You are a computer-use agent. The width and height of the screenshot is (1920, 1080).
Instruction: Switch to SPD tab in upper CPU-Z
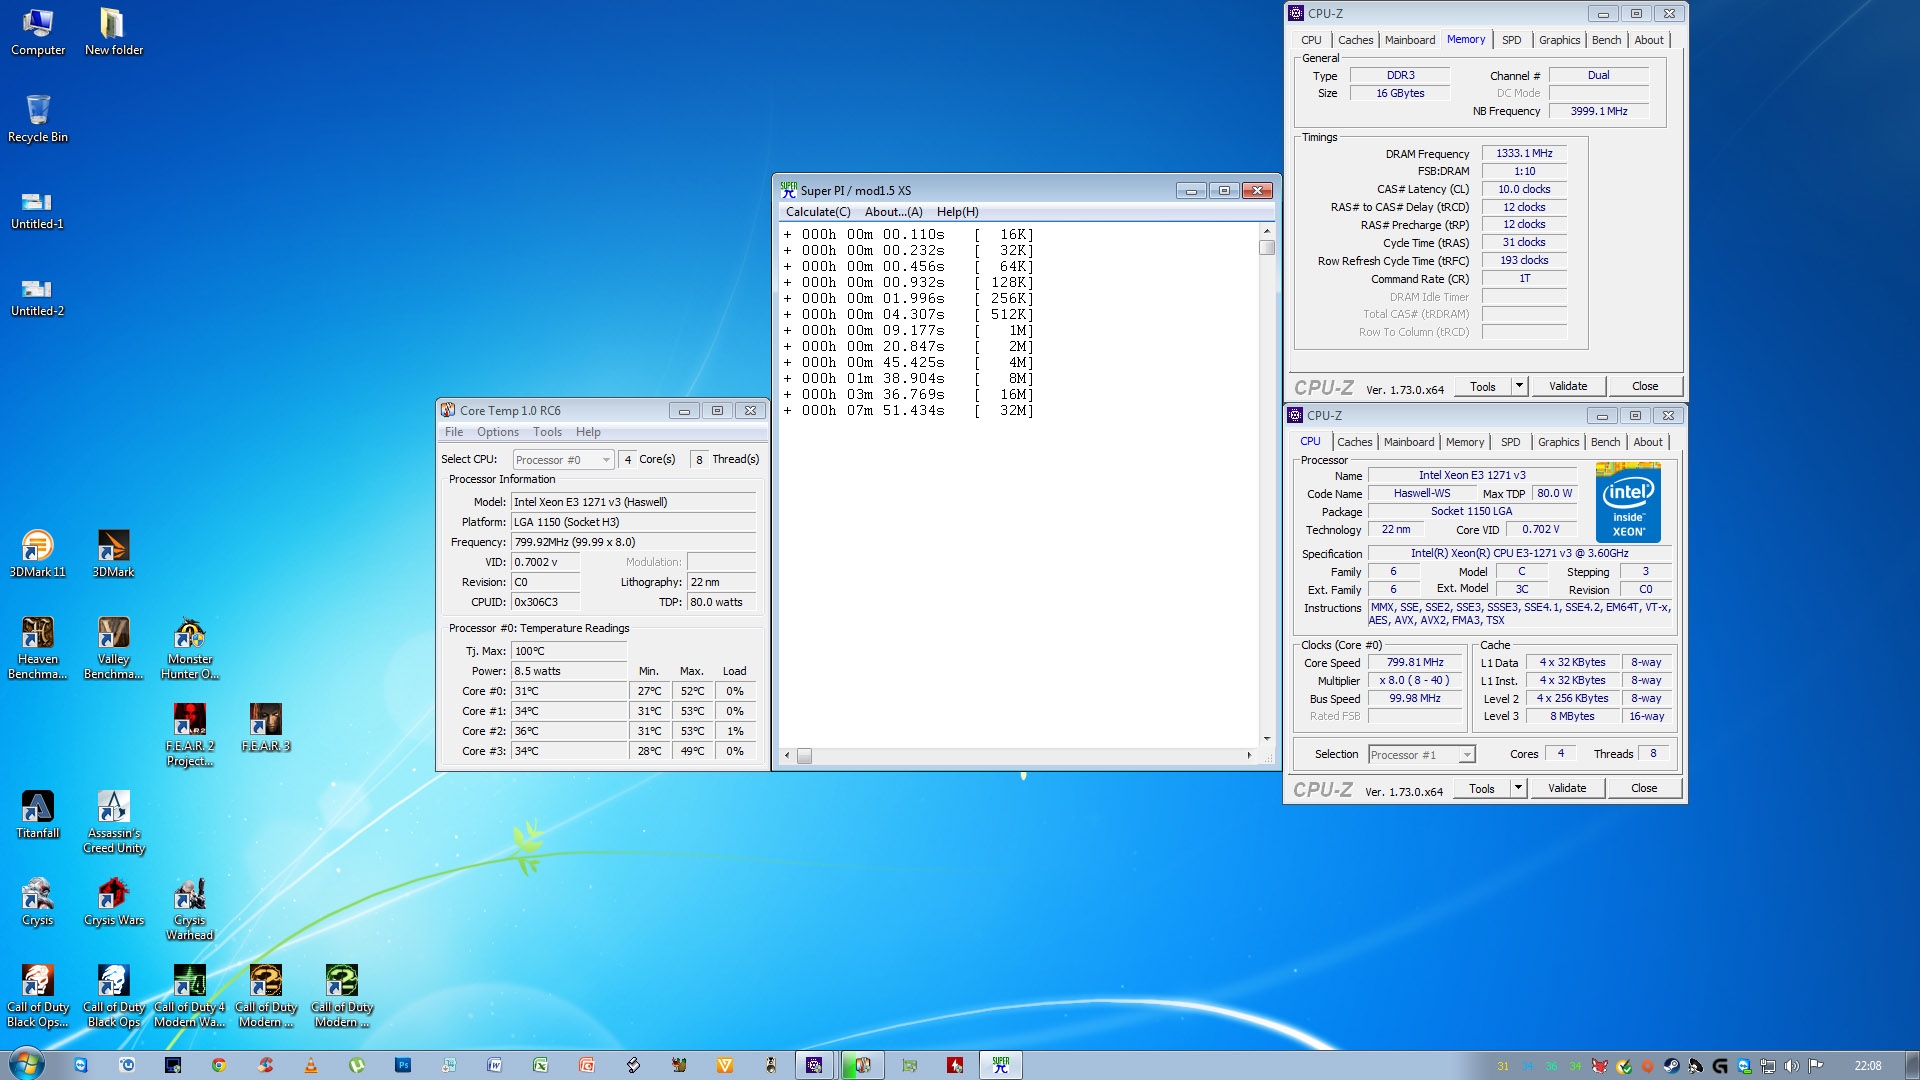click(1511, 40)
